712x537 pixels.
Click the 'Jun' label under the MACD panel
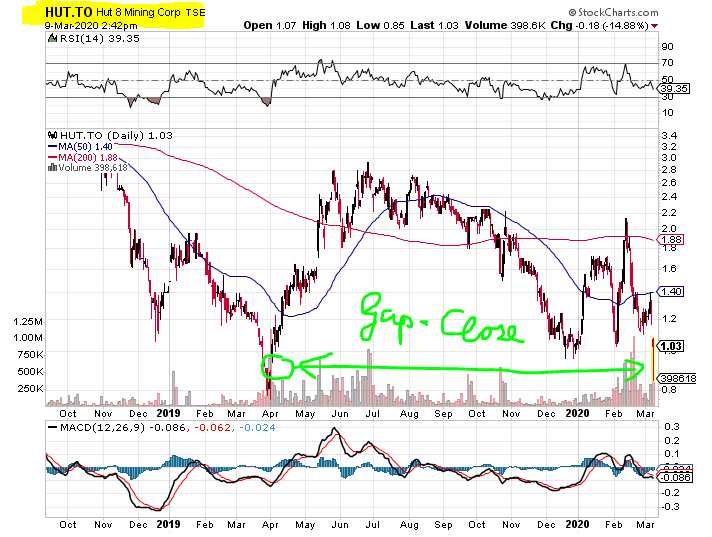point(340,525)
